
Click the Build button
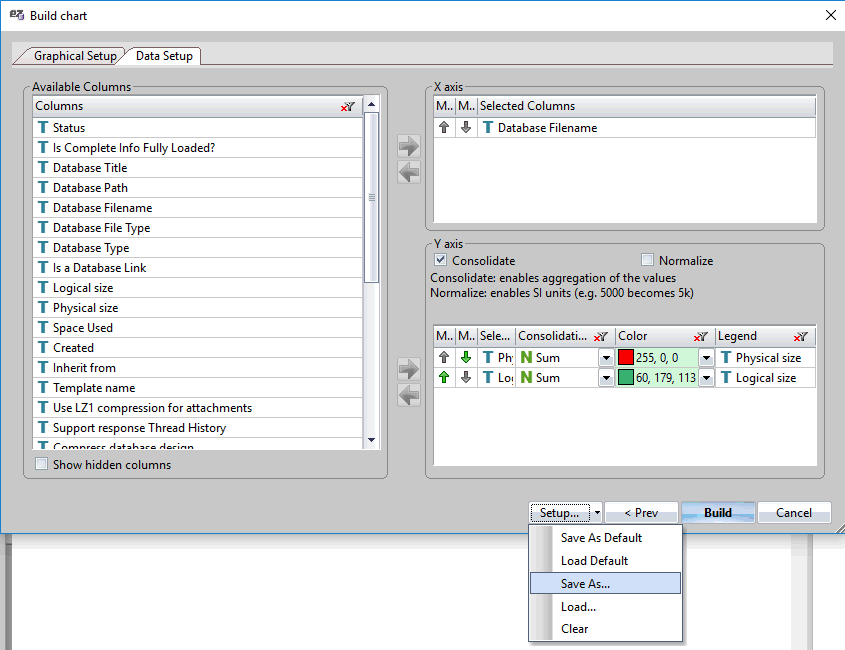tap(717, 513)
